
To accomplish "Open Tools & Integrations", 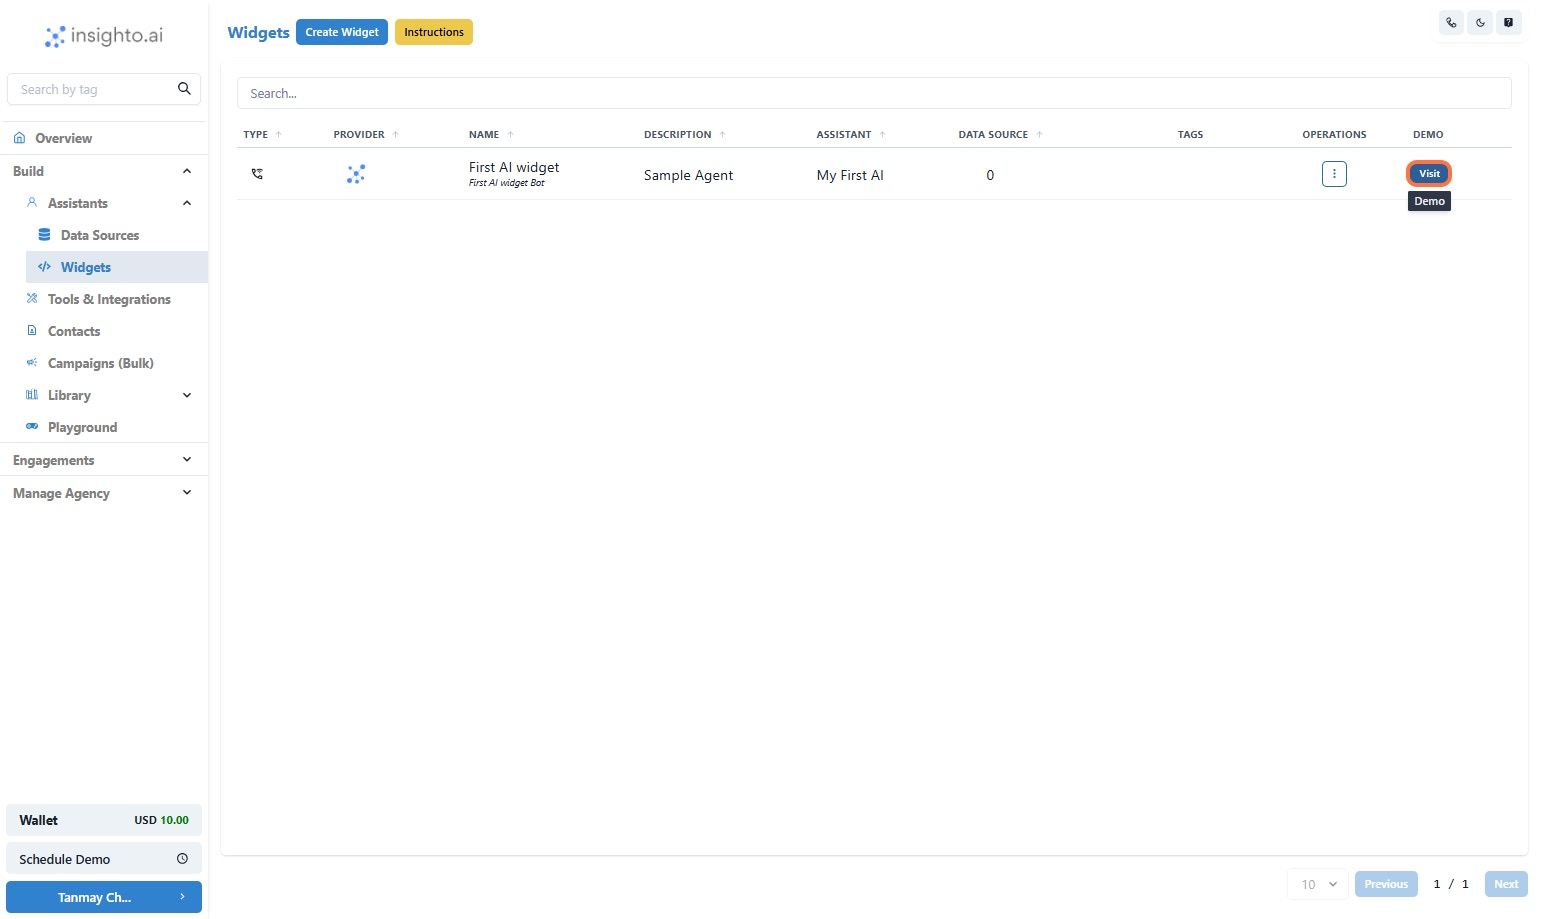I will click(x=109, y=299).
